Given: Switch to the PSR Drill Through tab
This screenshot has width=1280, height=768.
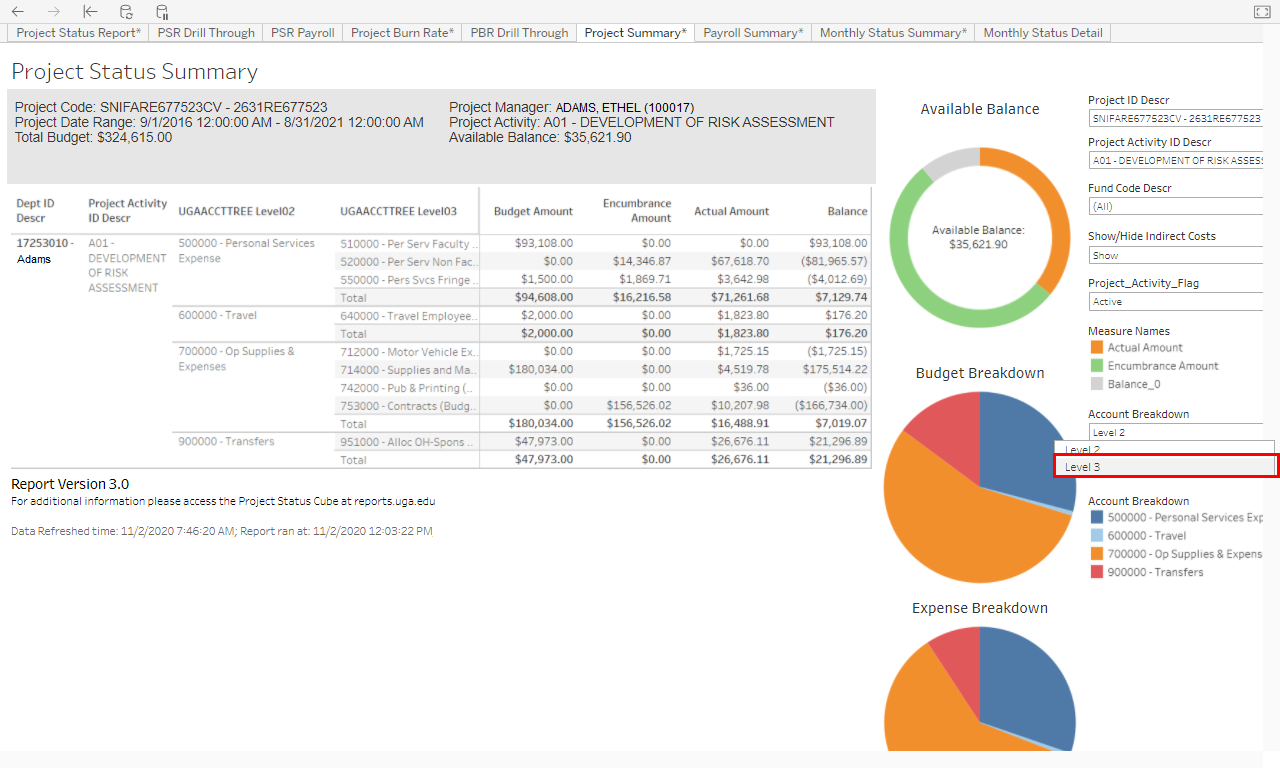Looking at the screenshot, I should pyautogui.click(x=206, y=33).
